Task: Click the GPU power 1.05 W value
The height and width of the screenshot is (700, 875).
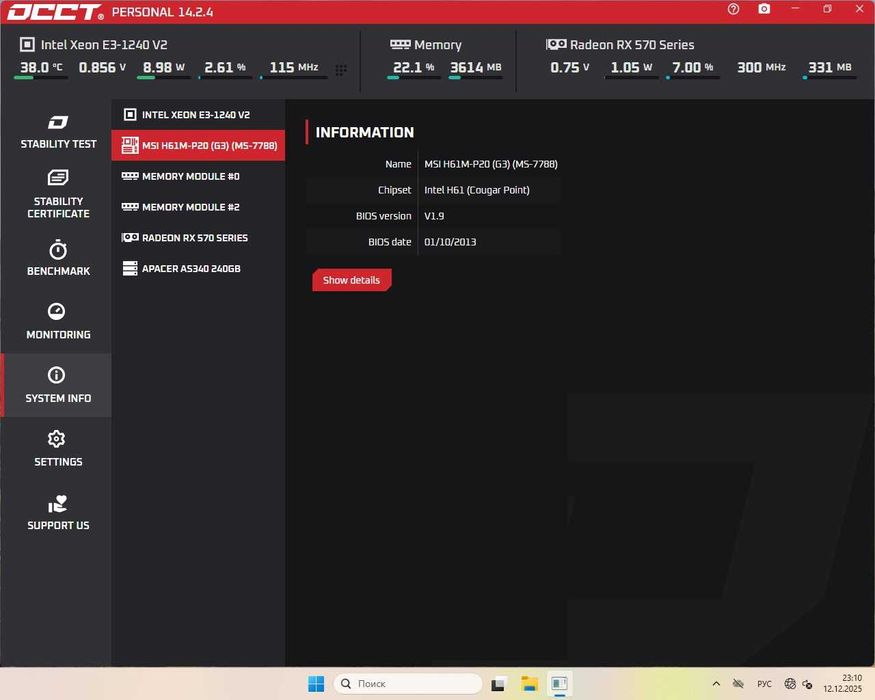Action: click(x=631, y=68)
